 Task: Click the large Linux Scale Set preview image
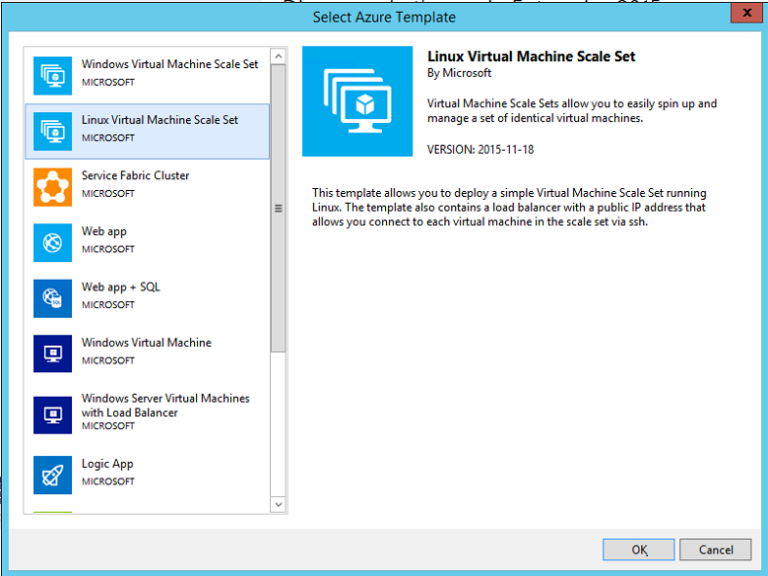pyautogui.click(x=357, y=101)
